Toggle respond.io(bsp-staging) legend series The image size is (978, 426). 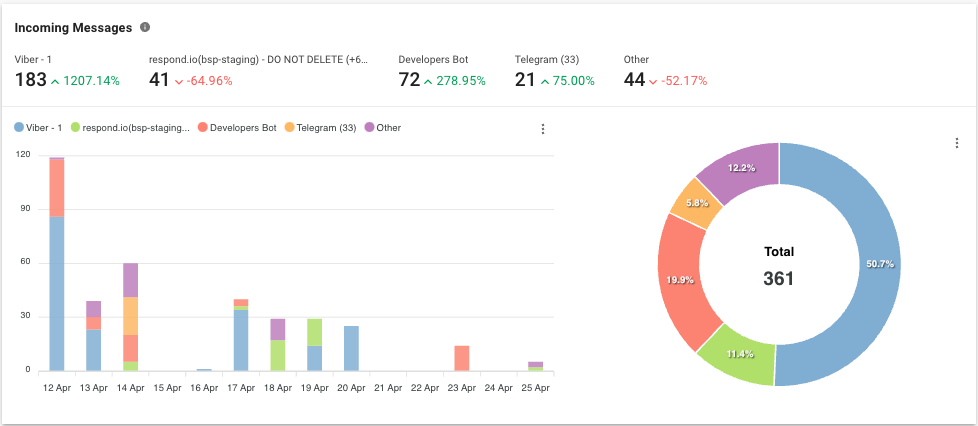130,128
